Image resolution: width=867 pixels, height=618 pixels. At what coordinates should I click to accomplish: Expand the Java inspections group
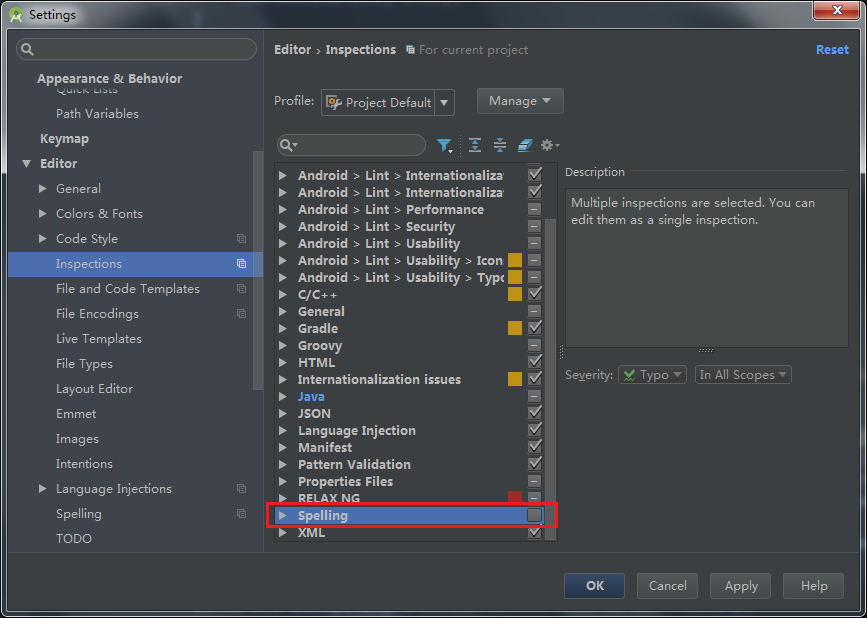283,396
